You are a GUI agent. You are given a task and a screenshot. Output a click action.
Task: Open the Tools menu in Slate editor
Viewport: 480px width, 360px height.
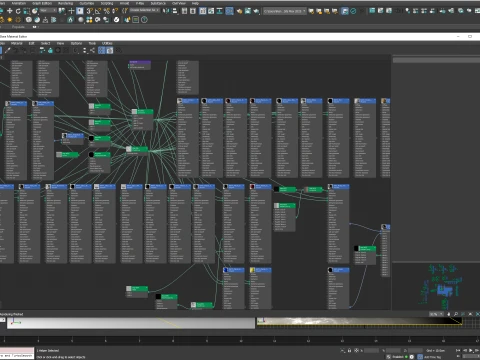point(92,43)
